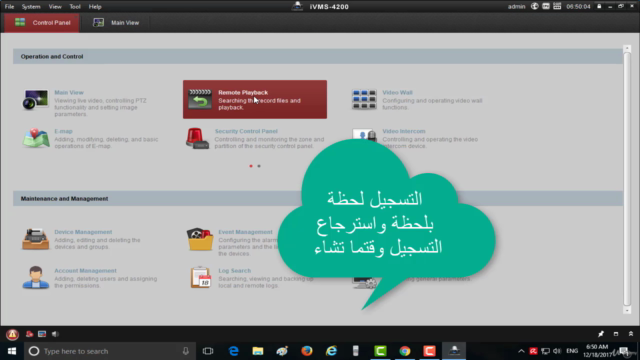This screenshot has width=640, height=360.
Task: Open Security Control Panel siren icon
Action: point(197,138)
